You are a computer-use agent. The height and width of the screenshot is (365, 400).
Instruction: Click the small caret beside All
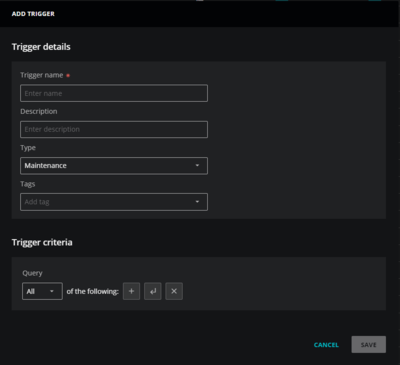point(52,291)
